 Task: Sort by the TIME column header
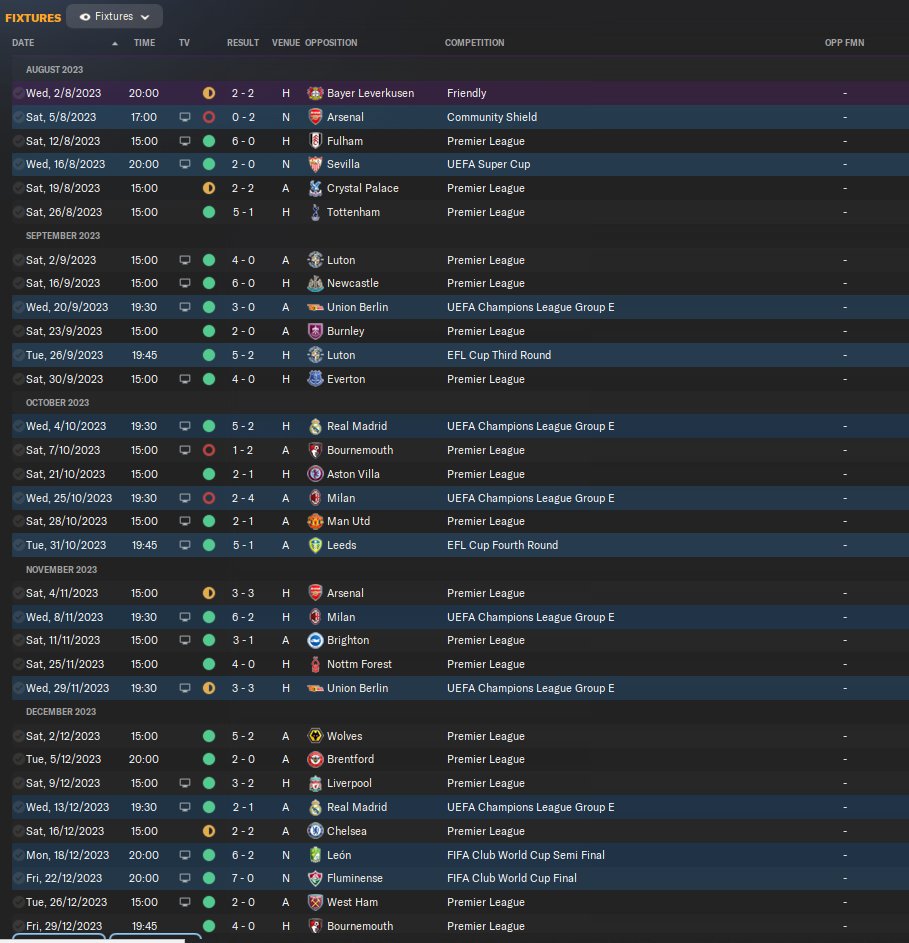click(144, 43)
